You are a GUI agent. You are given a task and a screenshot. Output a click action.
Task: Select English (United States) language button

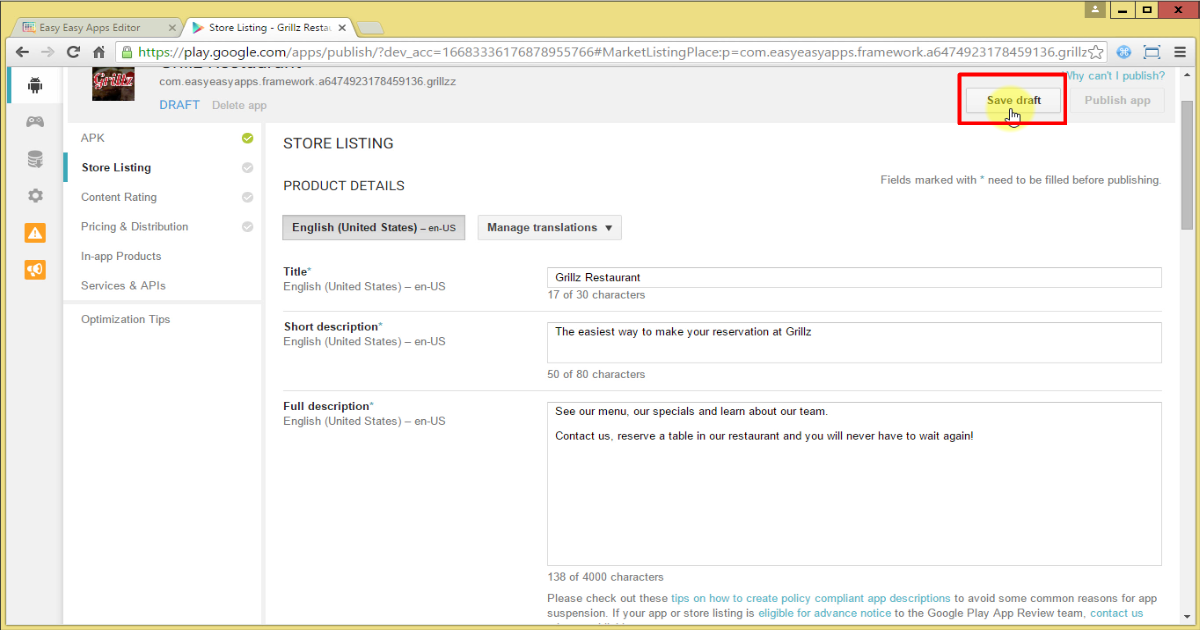(373, 228)
